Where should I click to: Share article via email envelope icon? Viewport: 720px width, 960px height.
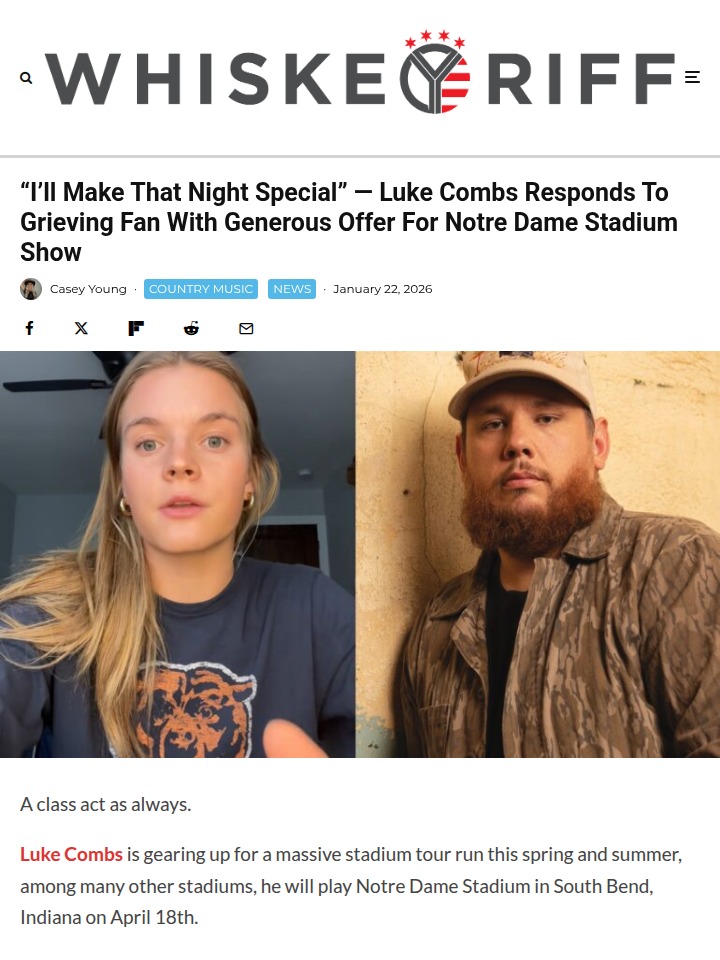point(246,329)
